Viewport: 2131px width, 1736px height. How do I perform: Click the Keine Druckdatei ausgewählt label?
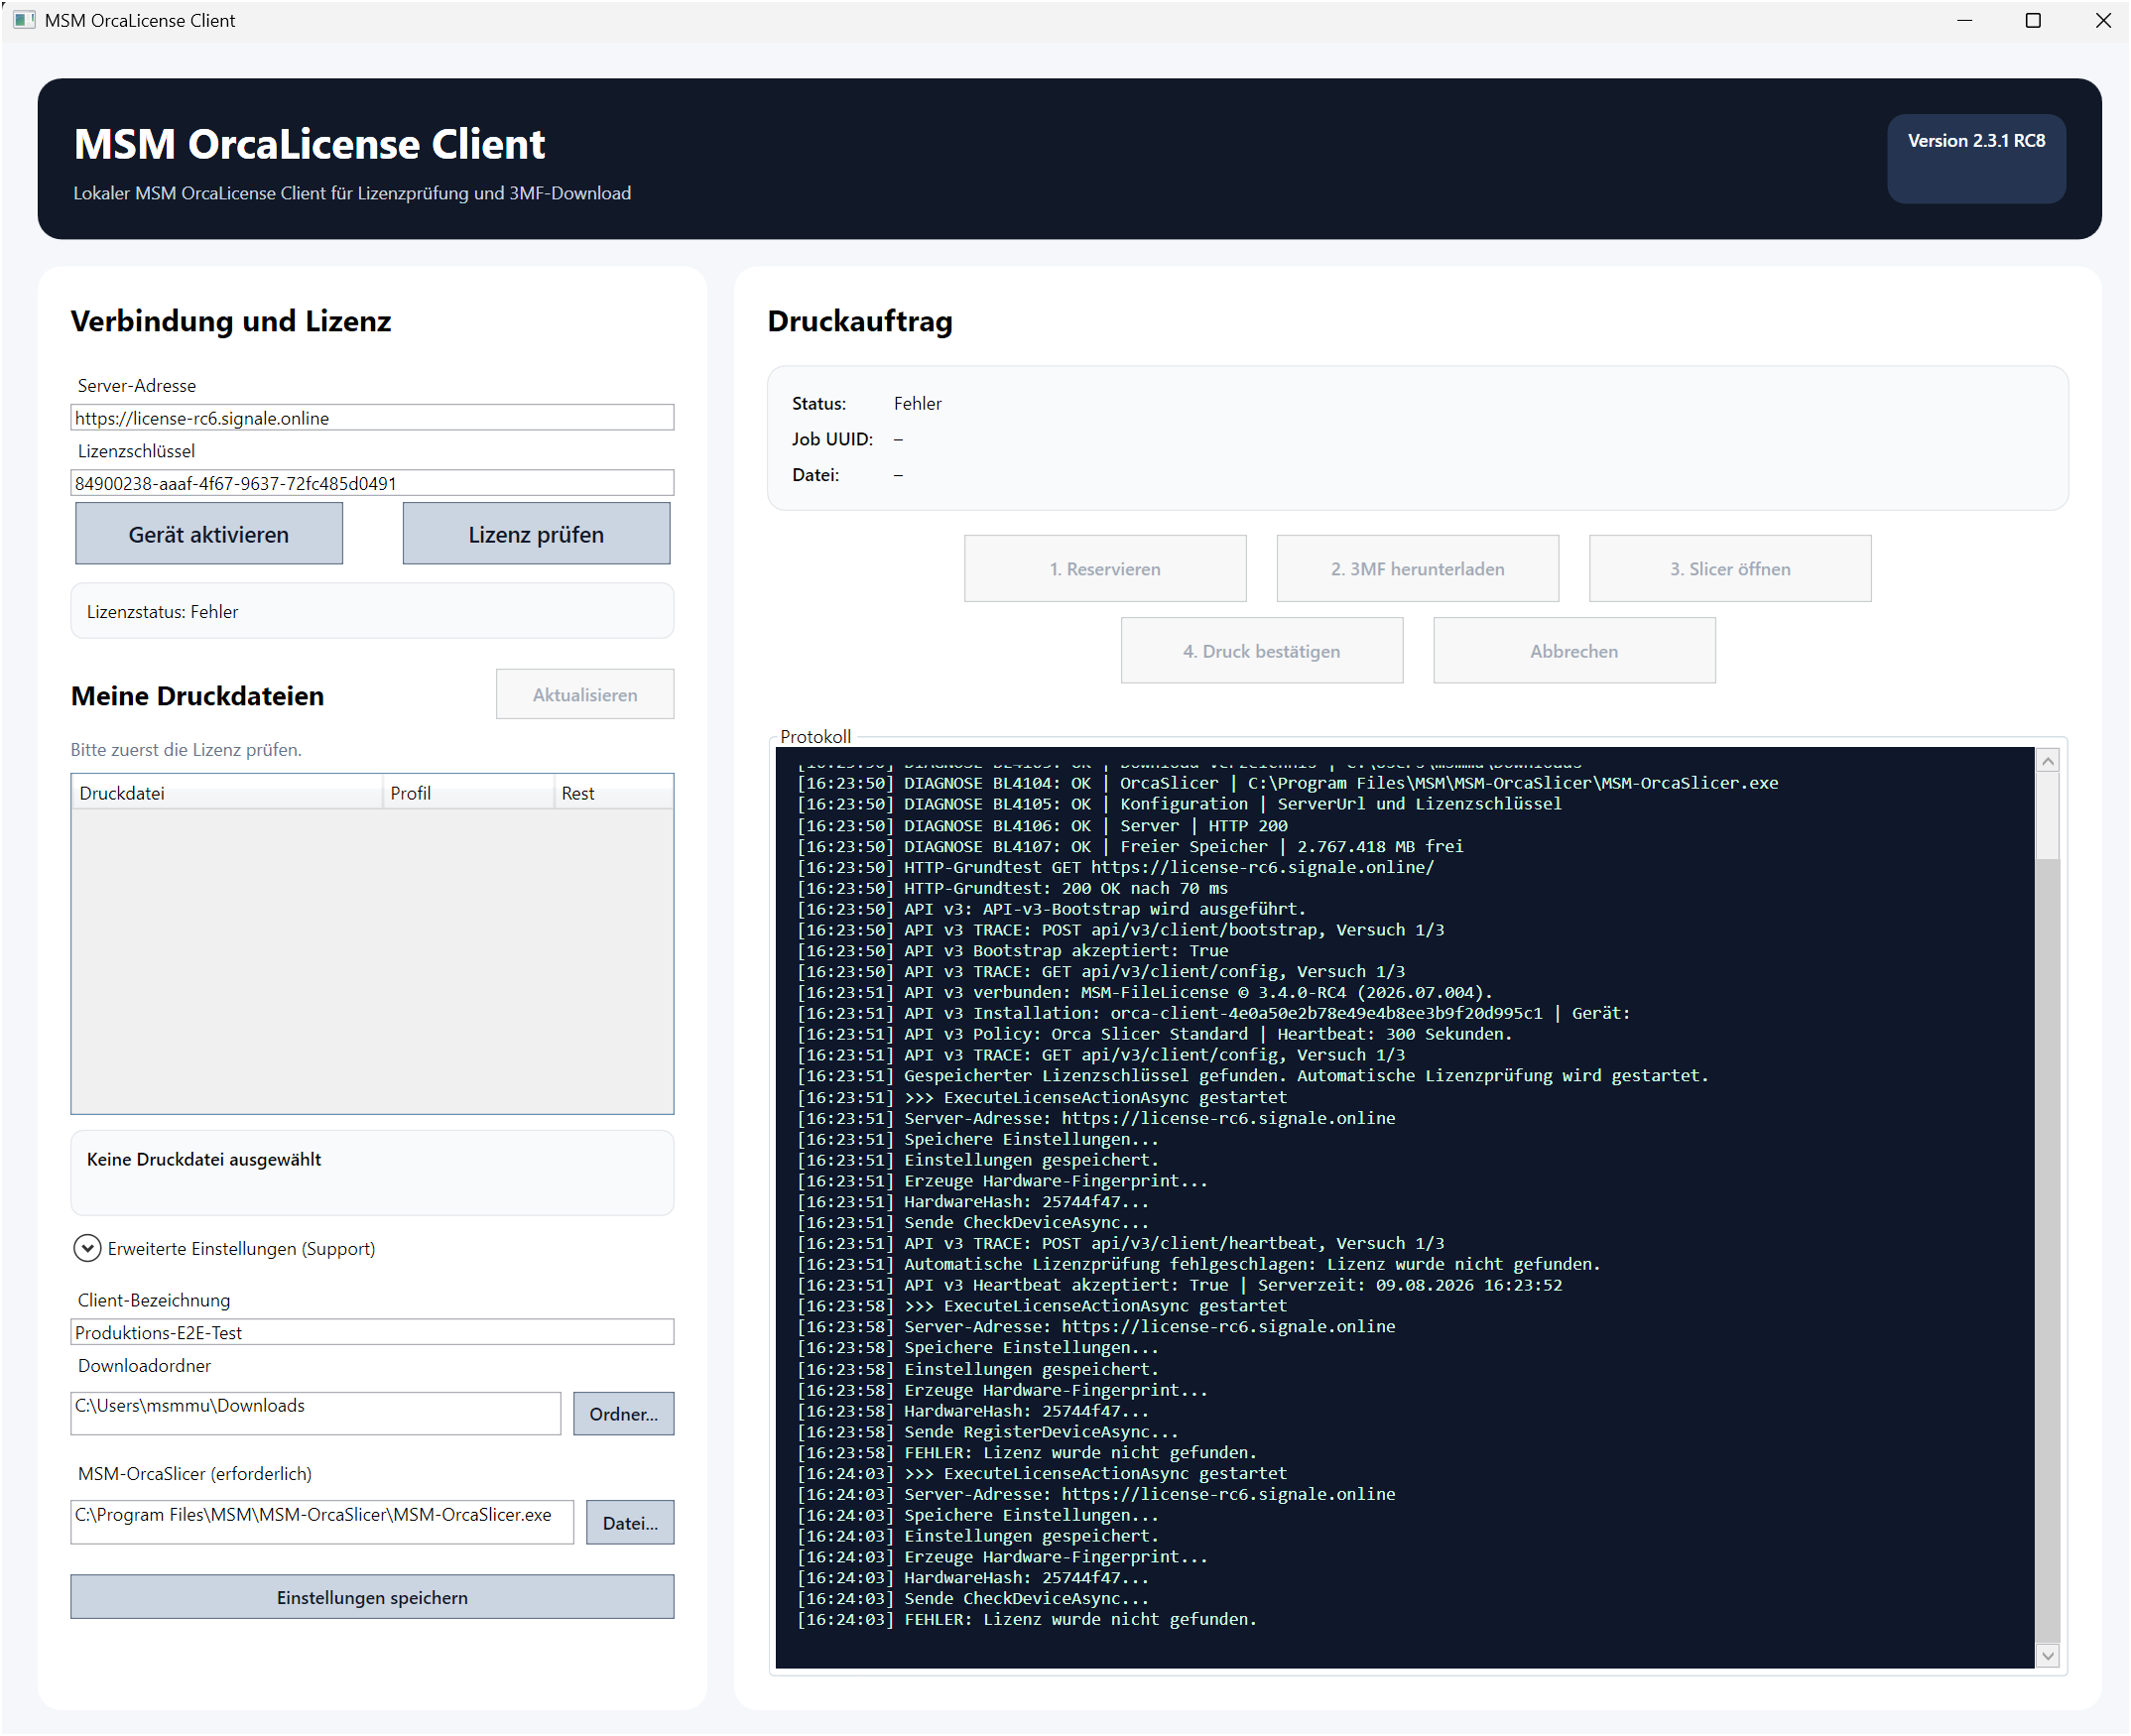click(x=204, y=1160)
